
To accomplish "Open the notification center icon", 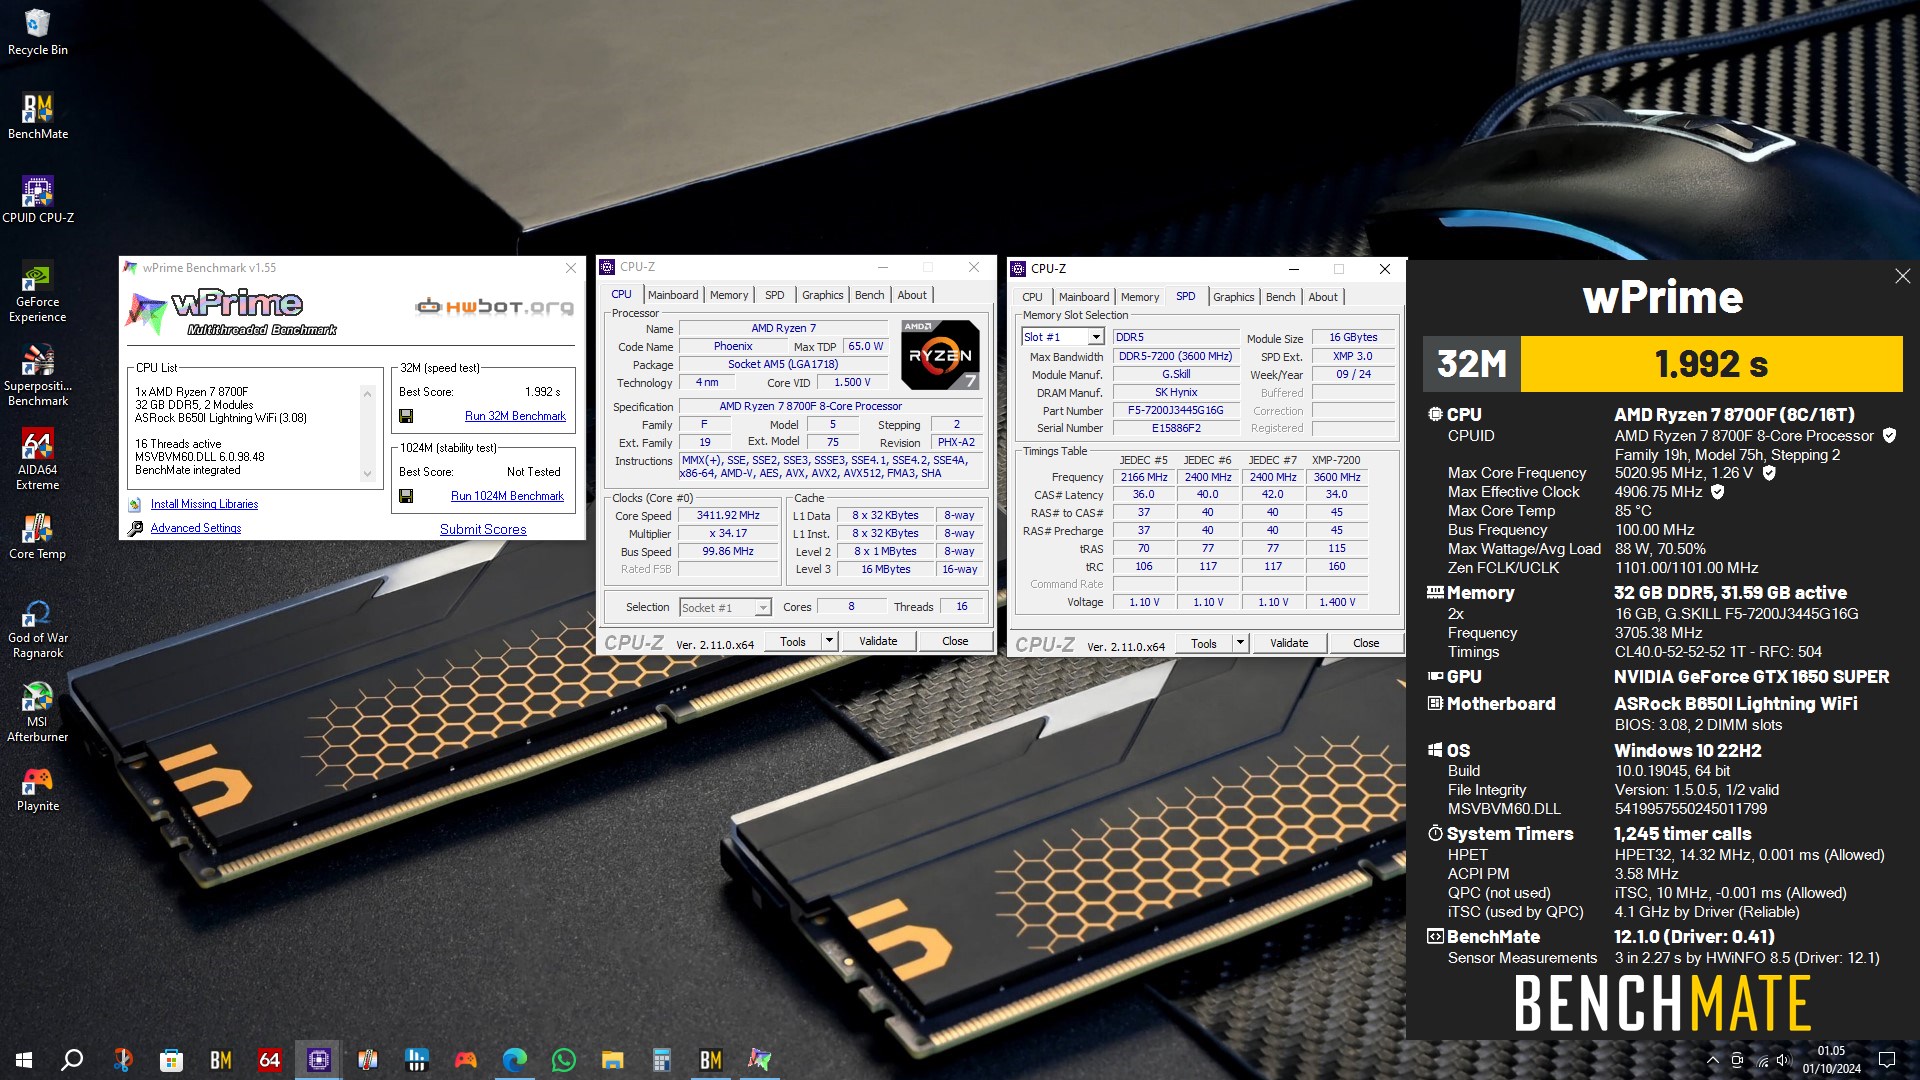I will coord(1887,1060).
